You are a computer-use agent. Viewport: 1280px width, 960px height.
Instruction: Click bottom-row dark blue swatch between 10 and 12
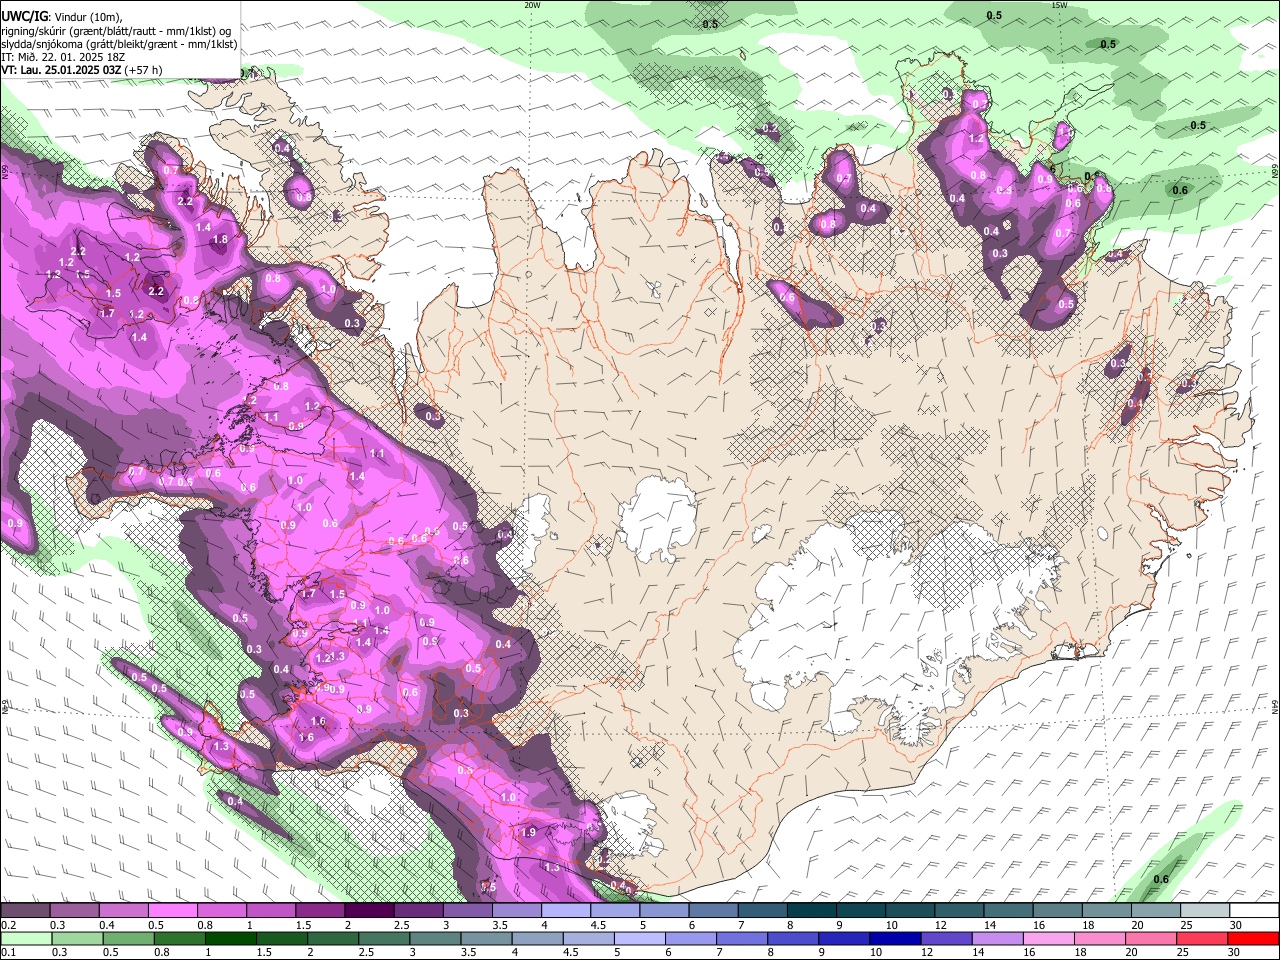[x=895, y=938]
